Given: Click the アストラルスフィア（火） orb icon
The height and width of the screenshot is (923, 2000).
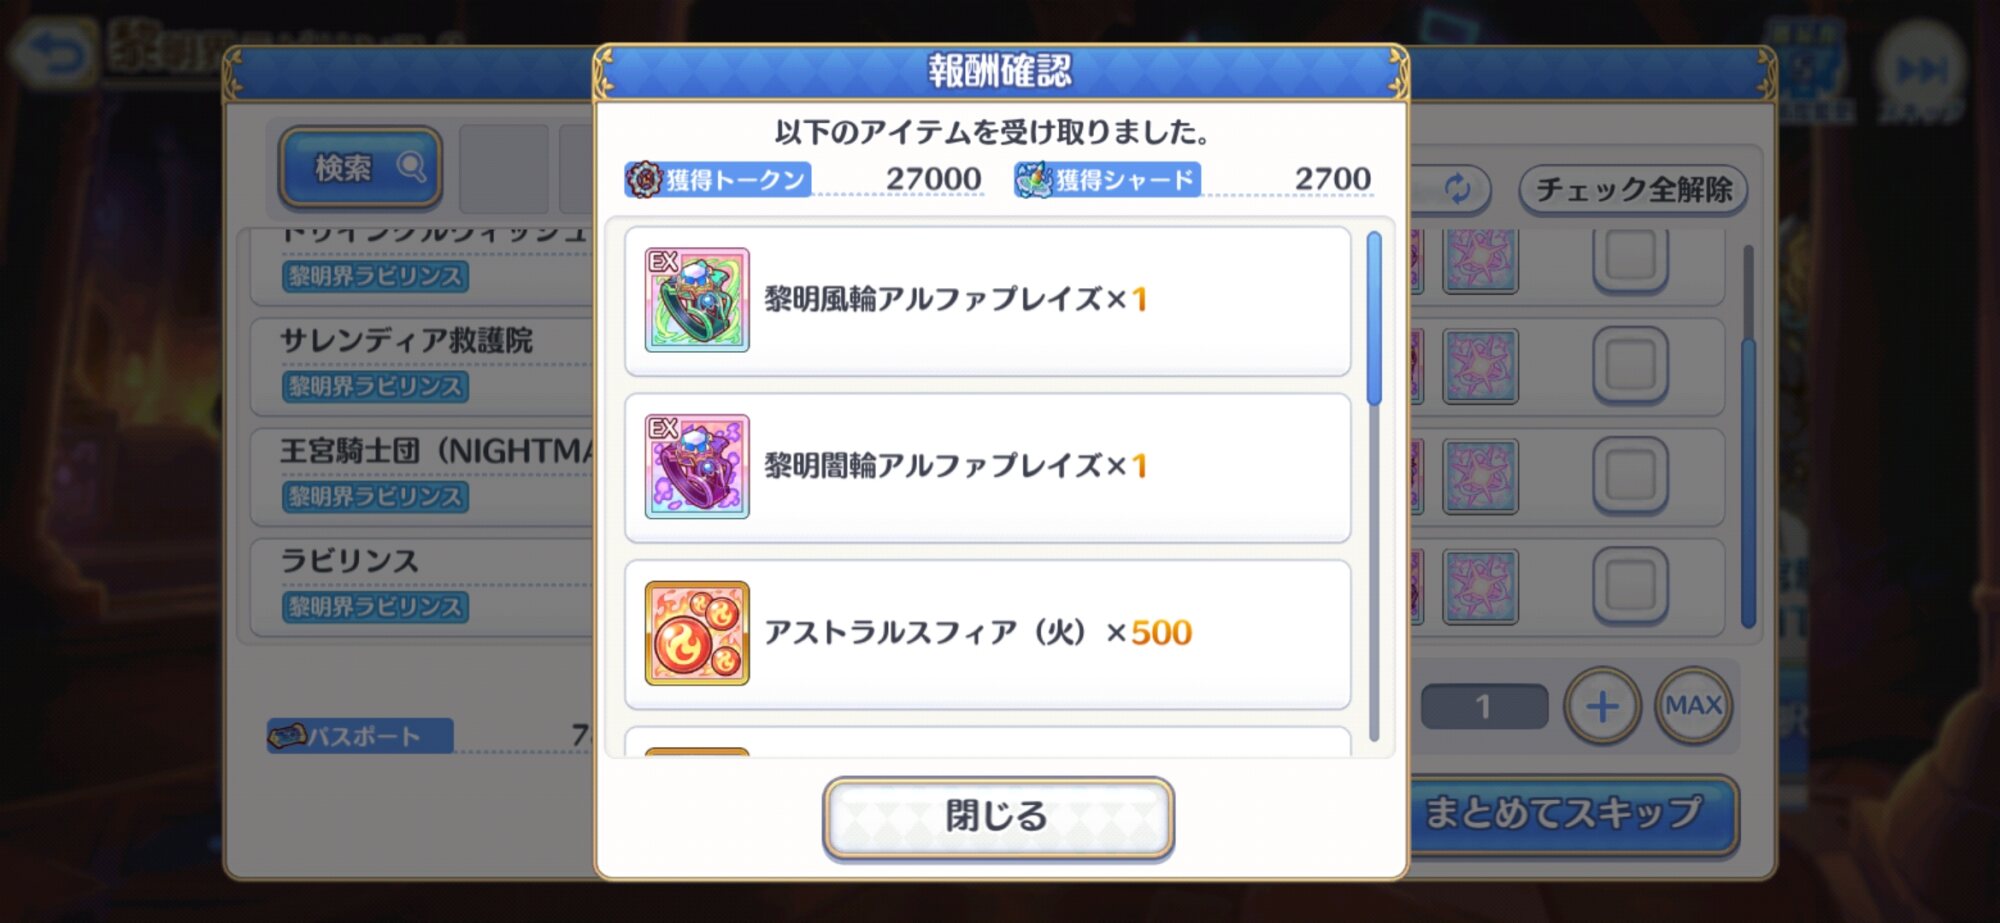Looking at the screenshot, I should pos(697,633).
